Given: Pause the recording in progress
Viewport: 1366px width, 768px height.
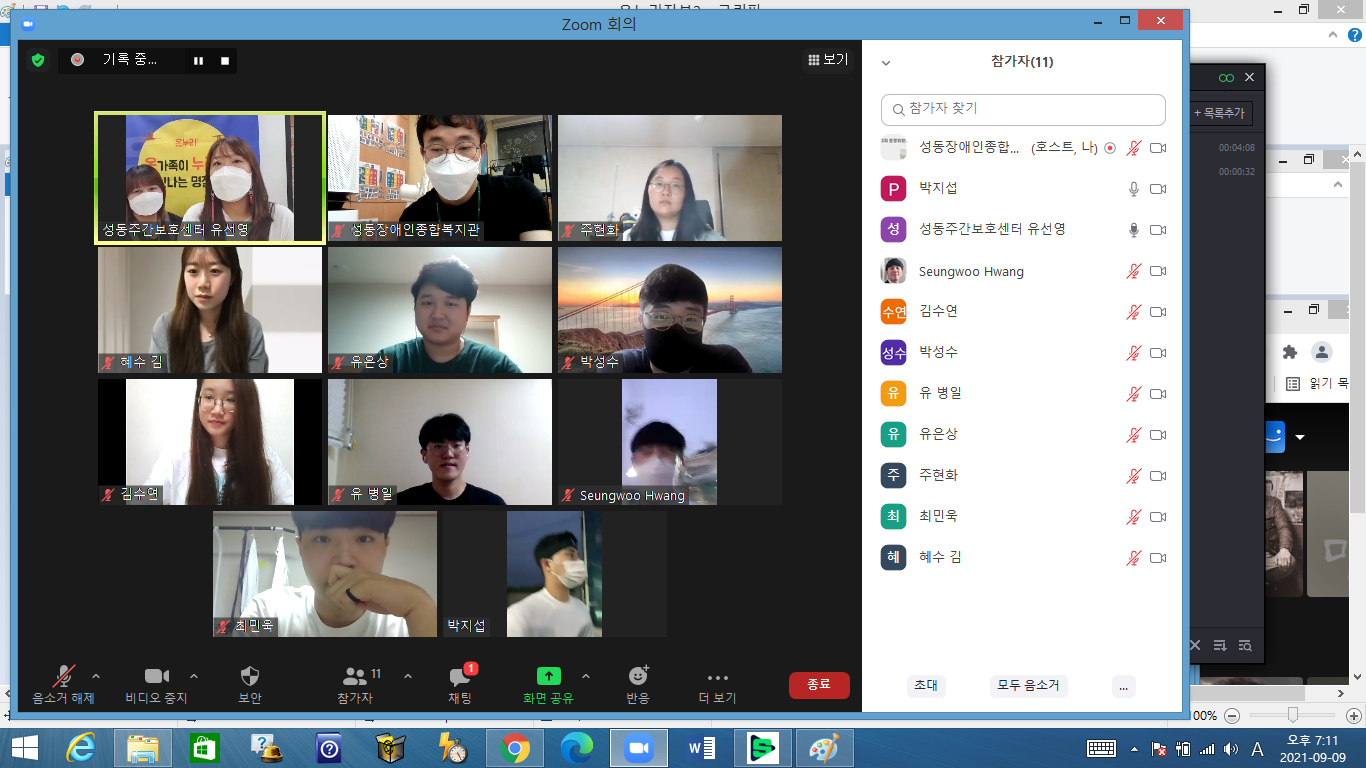Looking at the screenshot, I should click(198, 61).
